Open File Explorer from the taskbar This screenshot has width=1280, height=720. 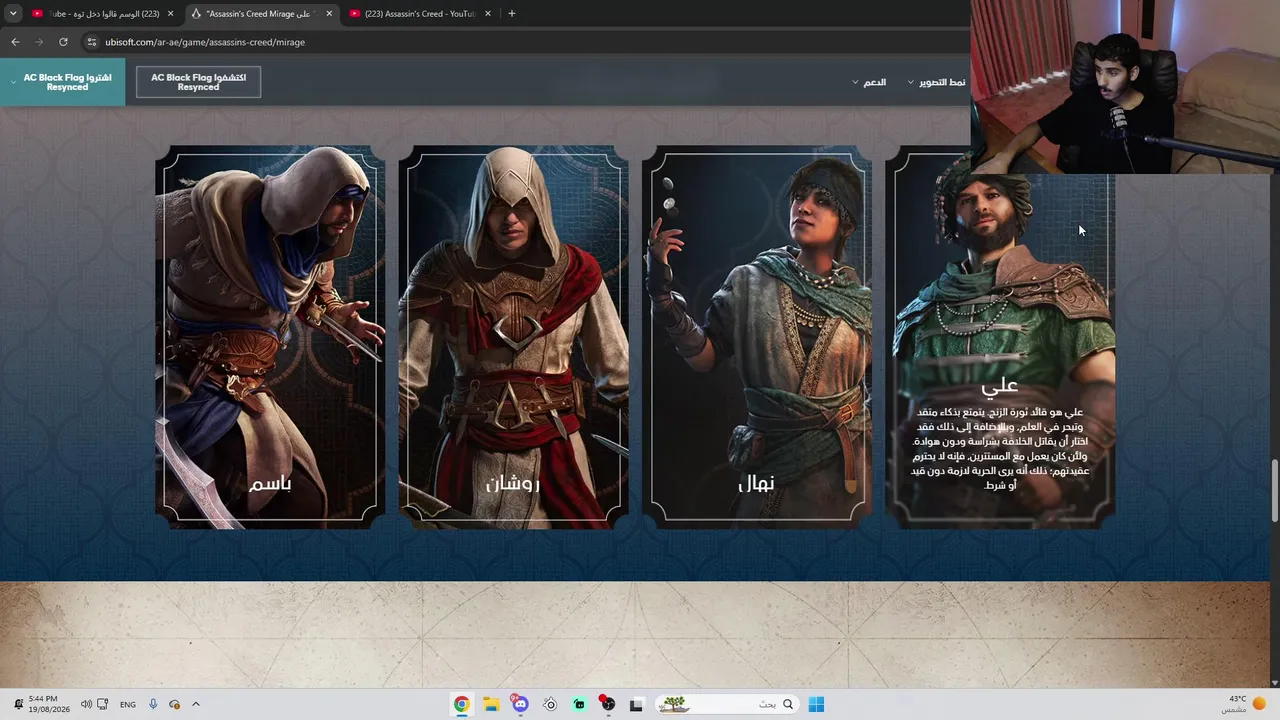pos(491,704)
